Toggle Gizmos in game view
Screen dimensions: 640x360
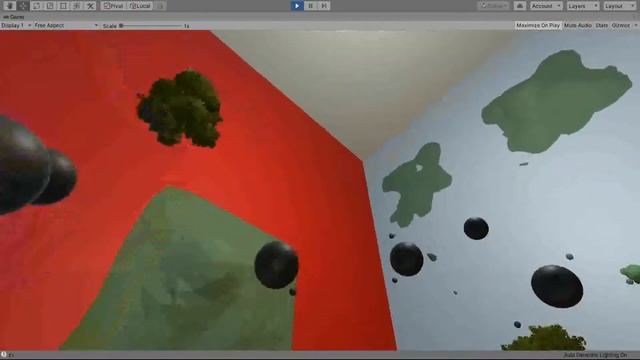[x=620, y=25]
